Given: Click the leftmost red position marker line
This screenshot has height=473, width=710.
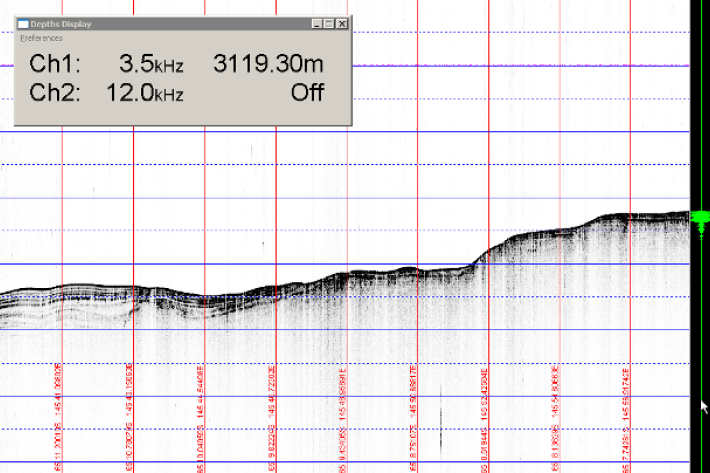Looking at the screenshot, I should click(x=62, y=200).
